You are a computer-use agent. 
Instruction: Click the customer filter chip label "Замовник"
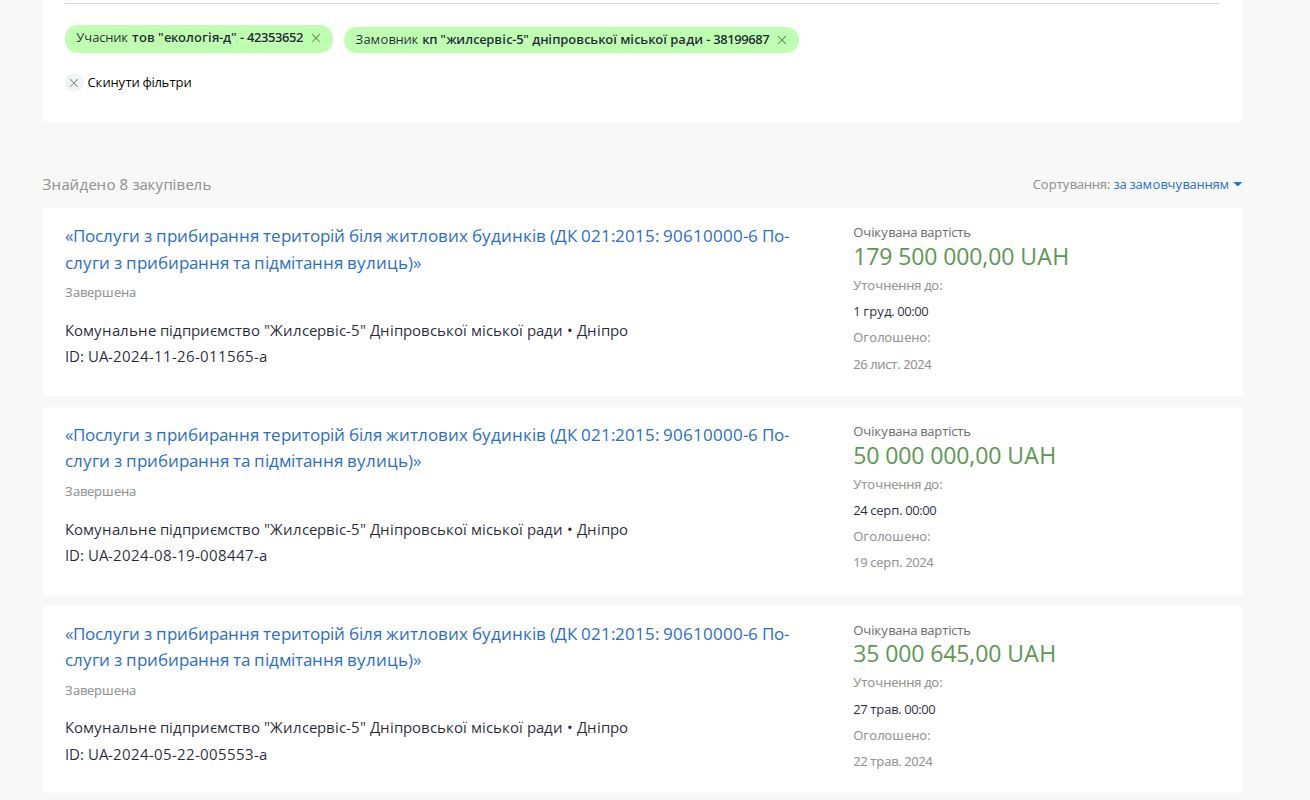(386, 40)
